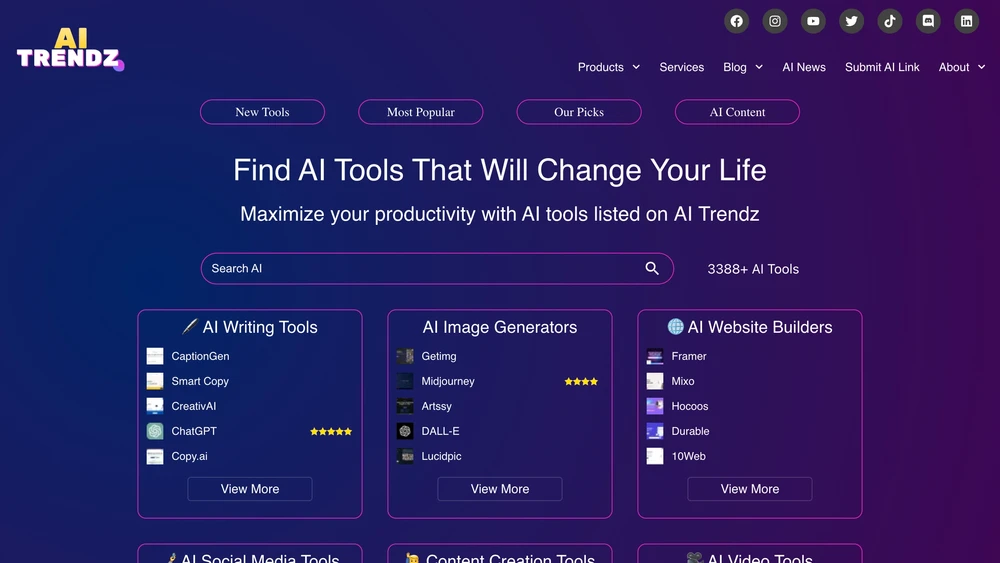Click the Getimg thumbnail icon
1000x563 pixels.
pos(405,356)
